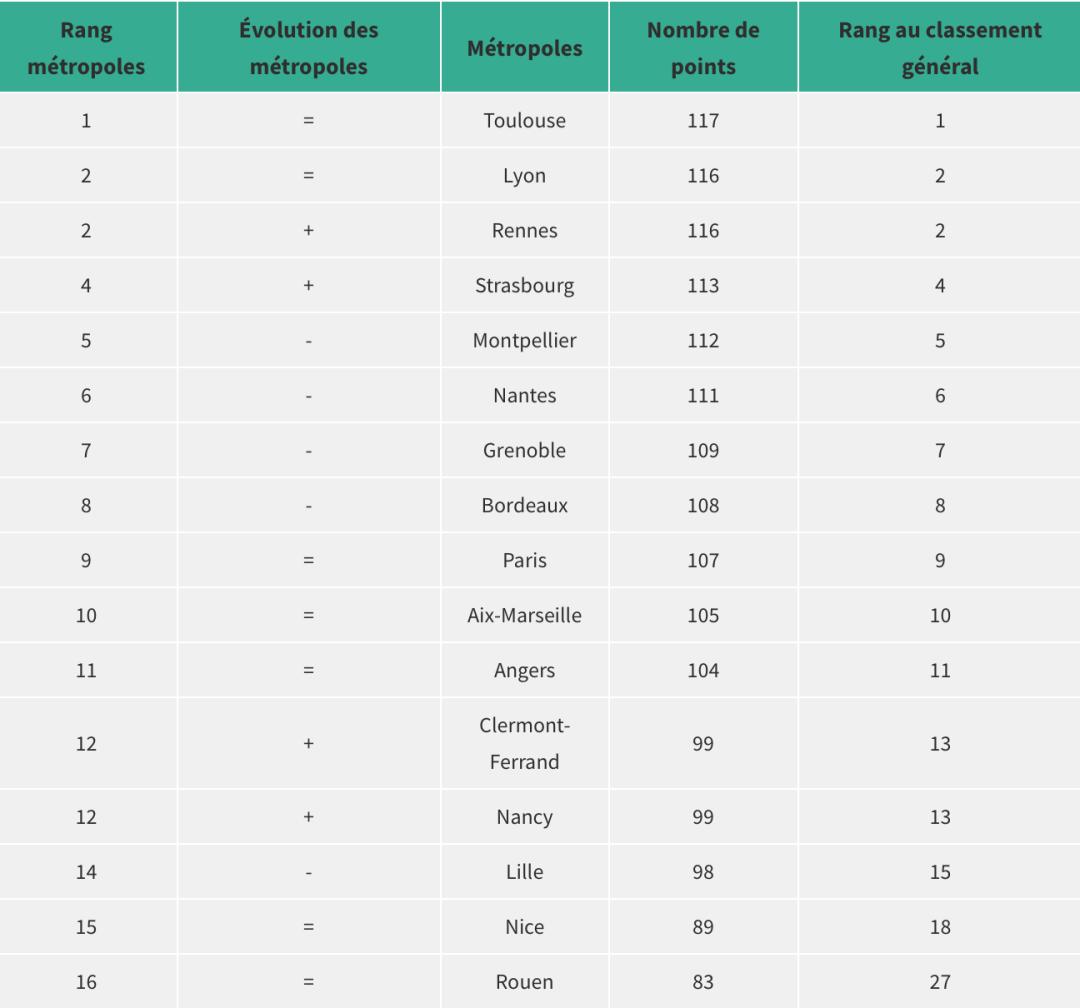Image resolution: width=1080 pixels, height=1008 pixels.
Task: Select Montpellier in the table
Action: 524,341
